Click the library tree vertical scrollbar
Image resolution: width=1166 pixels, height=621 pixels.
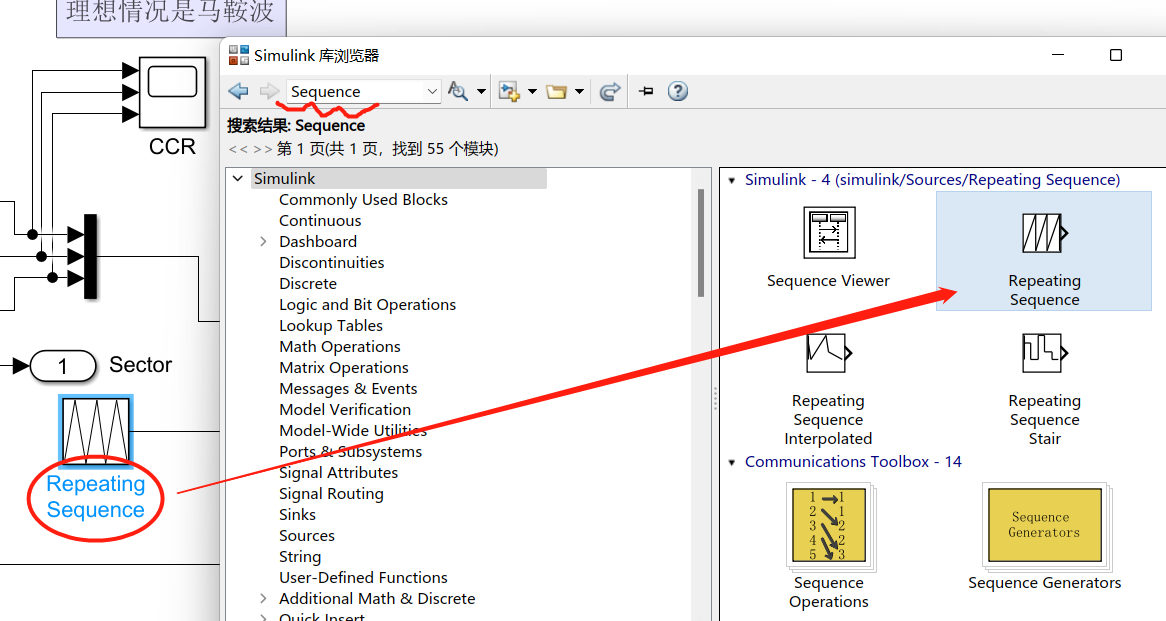point(700,242)
